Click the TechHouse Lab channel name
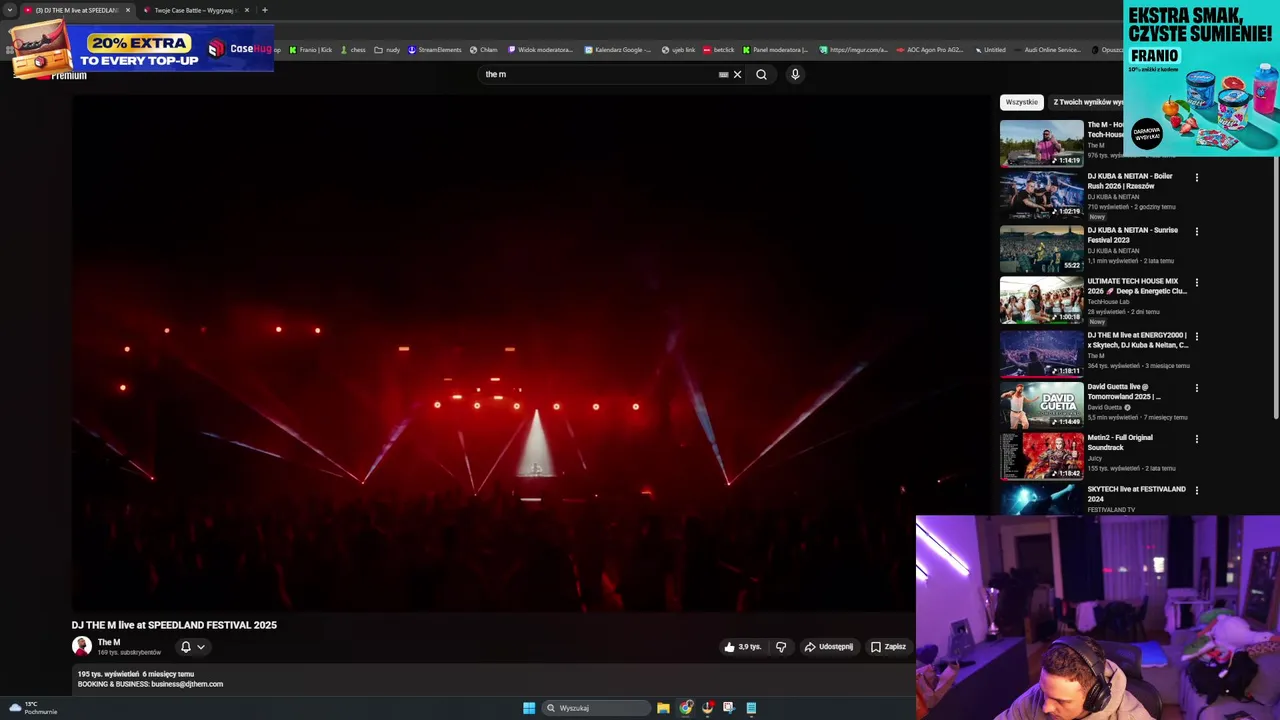This screenshot has height=720, width=1280. (x=1108, y=302)
